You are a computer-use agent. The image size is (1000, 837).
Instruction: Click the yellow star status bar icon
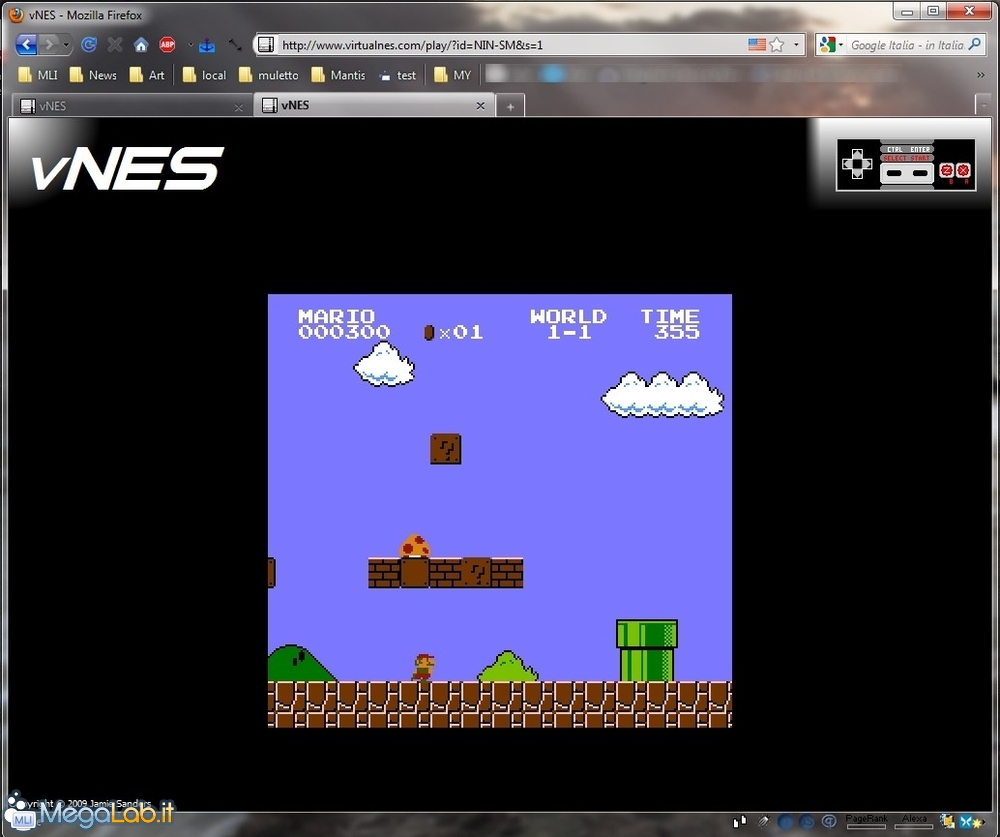click(x=979, y=822)
